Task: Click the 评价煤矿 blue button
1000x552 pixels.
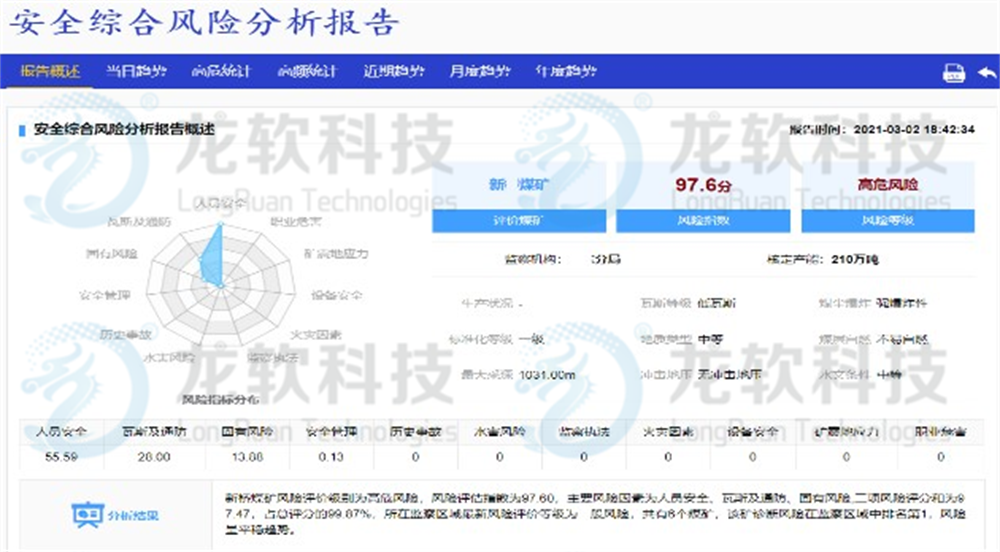Action: tap(517, 221)
